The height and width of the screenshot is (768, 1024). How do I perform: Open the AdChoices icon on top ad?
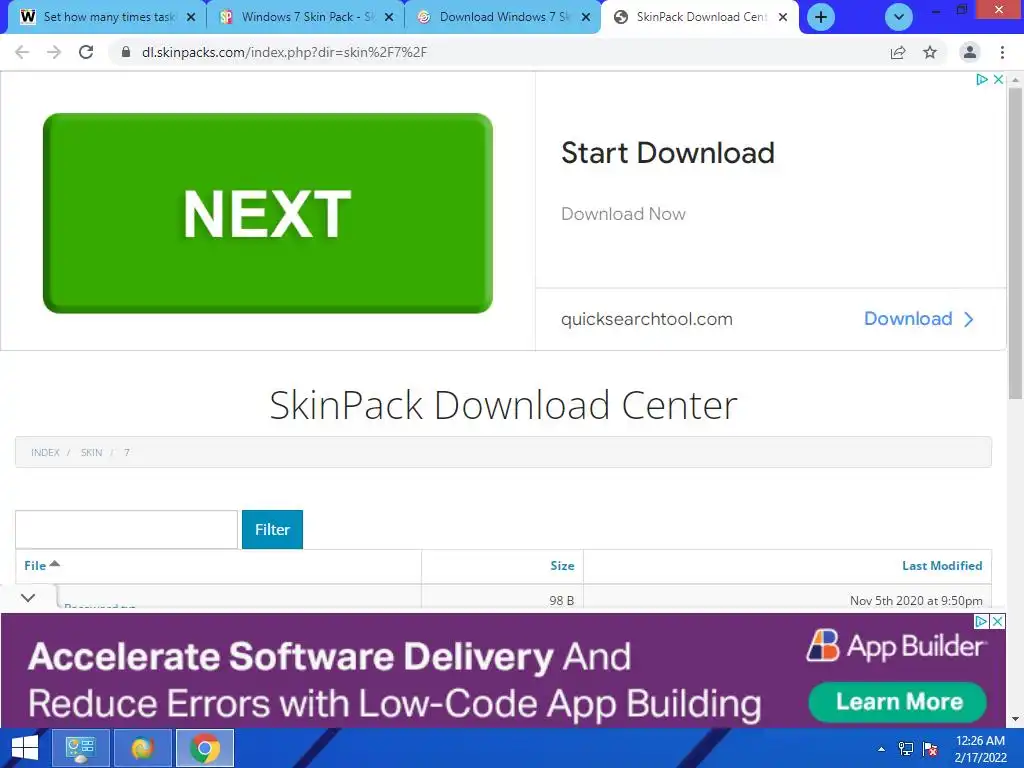[981, 79]
